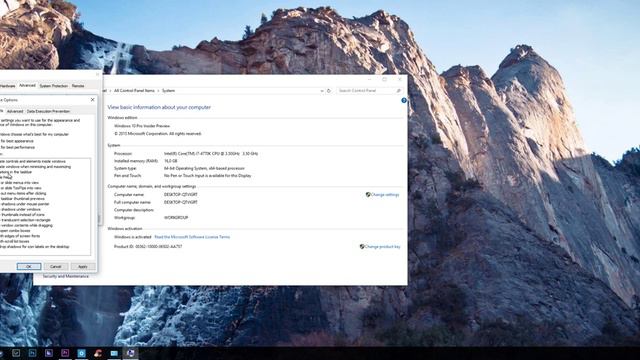
Task: Open the Hardware tab in System Properties
Action: click(7, 86)
